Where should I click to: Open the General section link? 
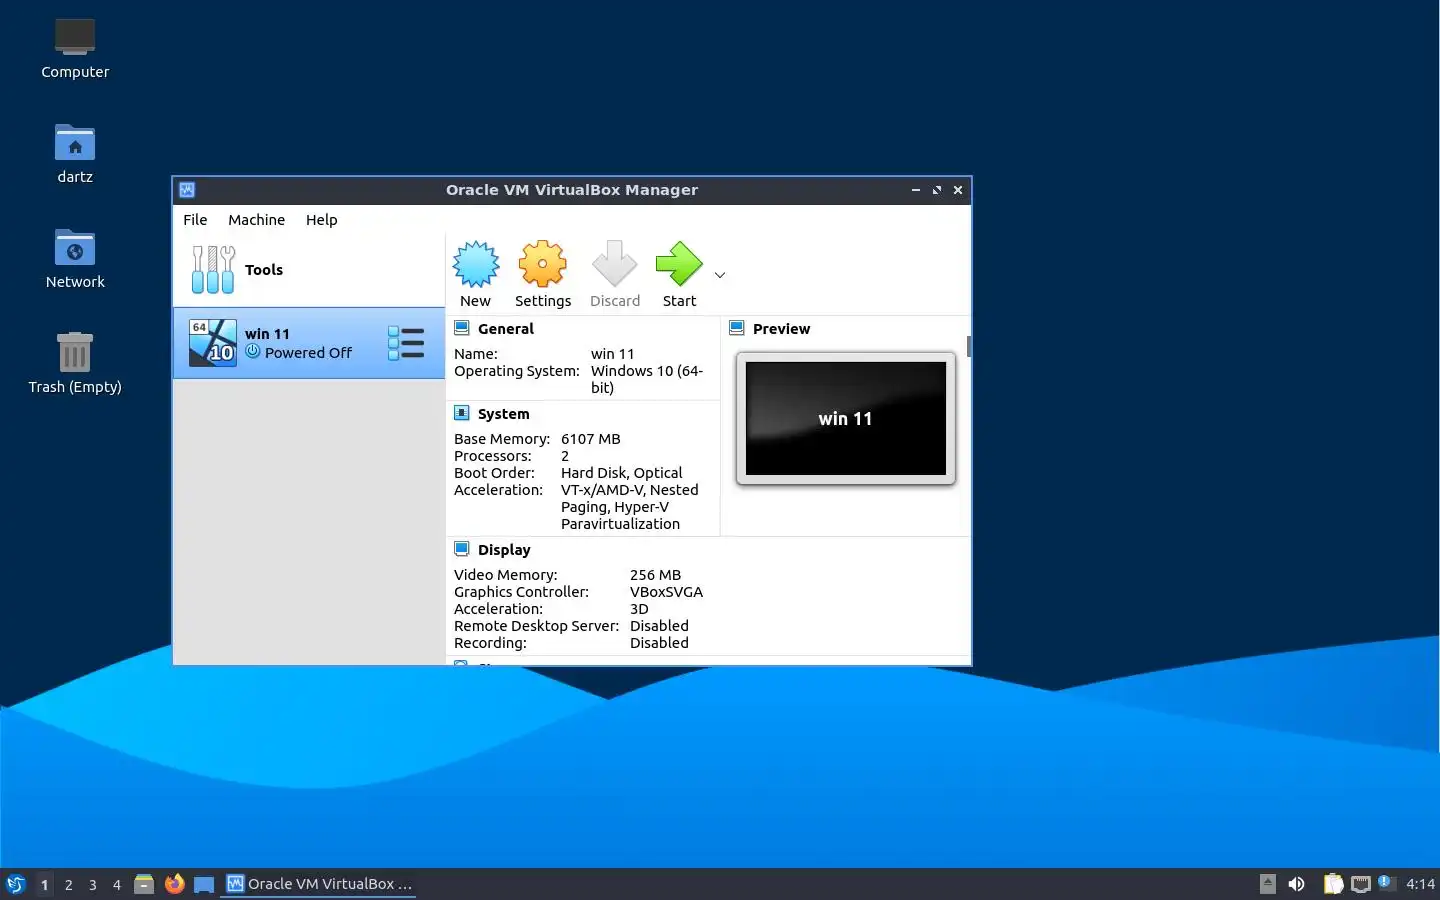pyautogui.click(x=506, y=329)
